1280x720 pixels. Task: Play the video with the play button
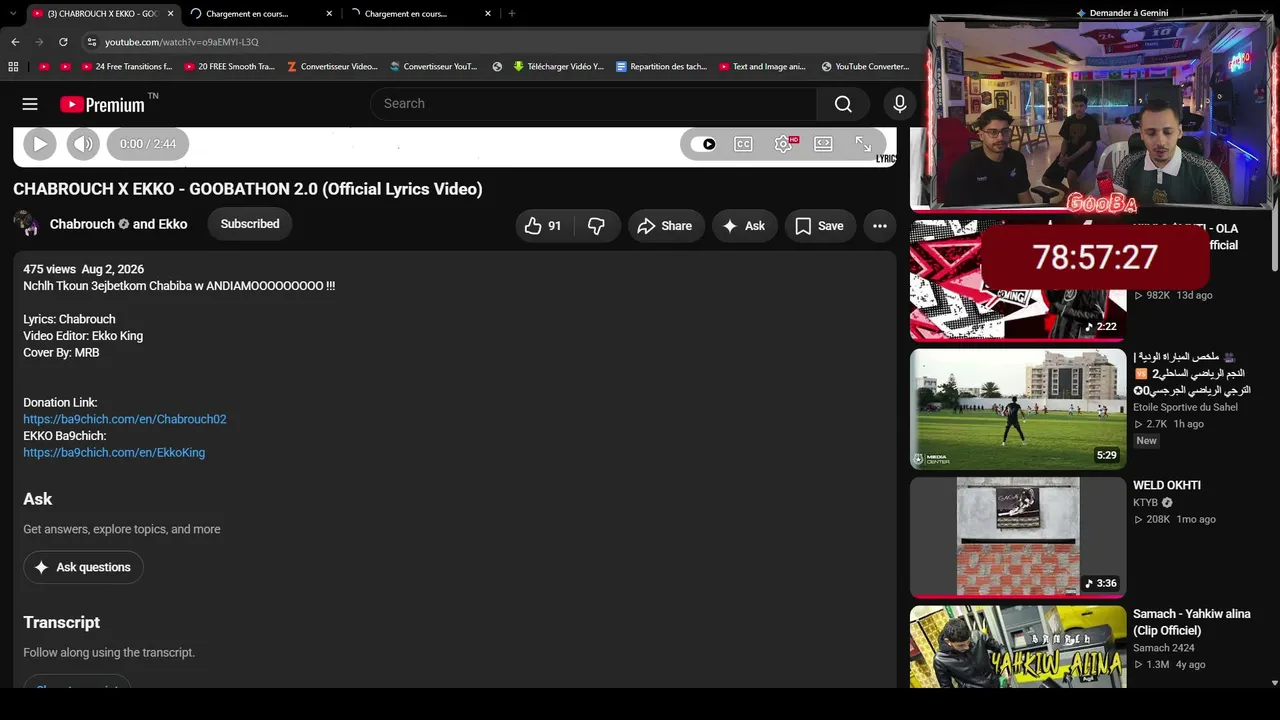(39, 144)
